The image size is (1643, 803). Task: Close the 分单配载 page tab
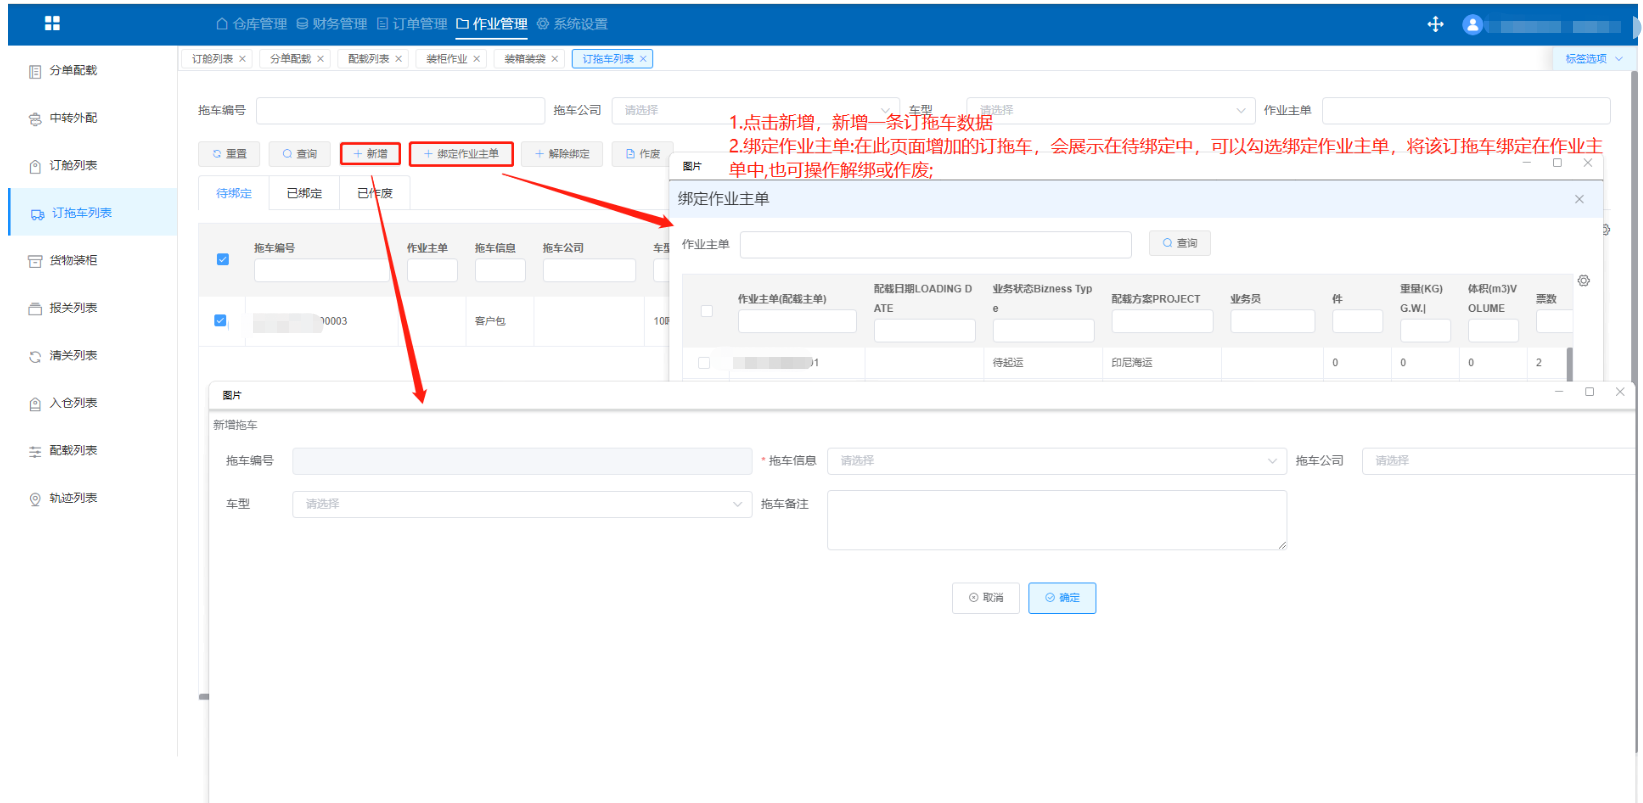pyautogui.click(x=320, y=59)
